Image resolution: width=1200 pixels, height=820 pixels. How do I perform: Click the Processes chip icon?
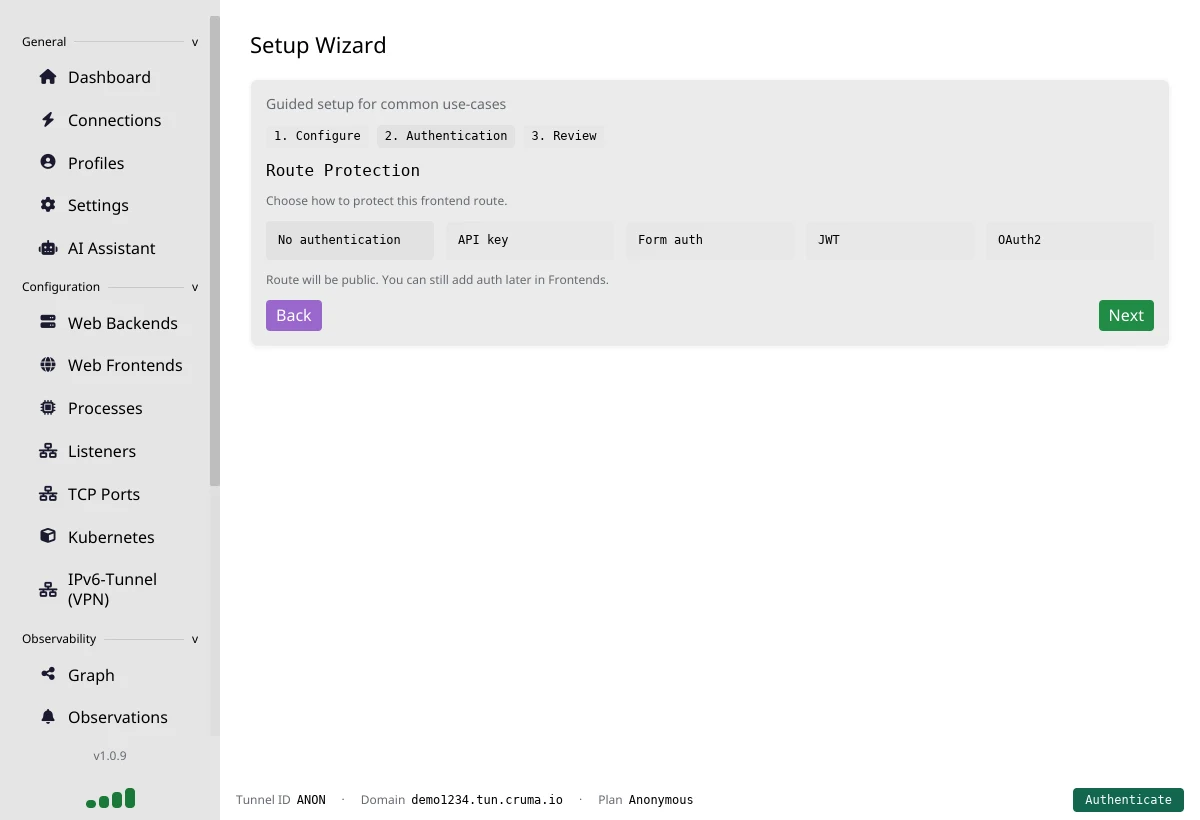[x=48, y=408]
